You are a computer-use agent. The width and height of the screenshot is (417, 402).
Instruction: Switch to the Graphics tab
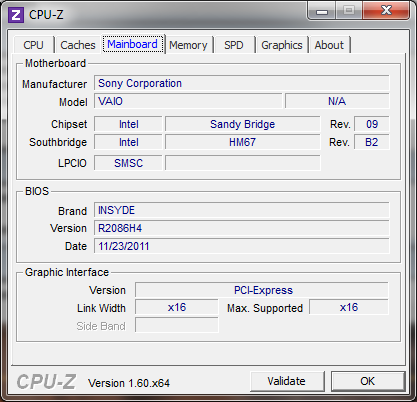(282, 45)
